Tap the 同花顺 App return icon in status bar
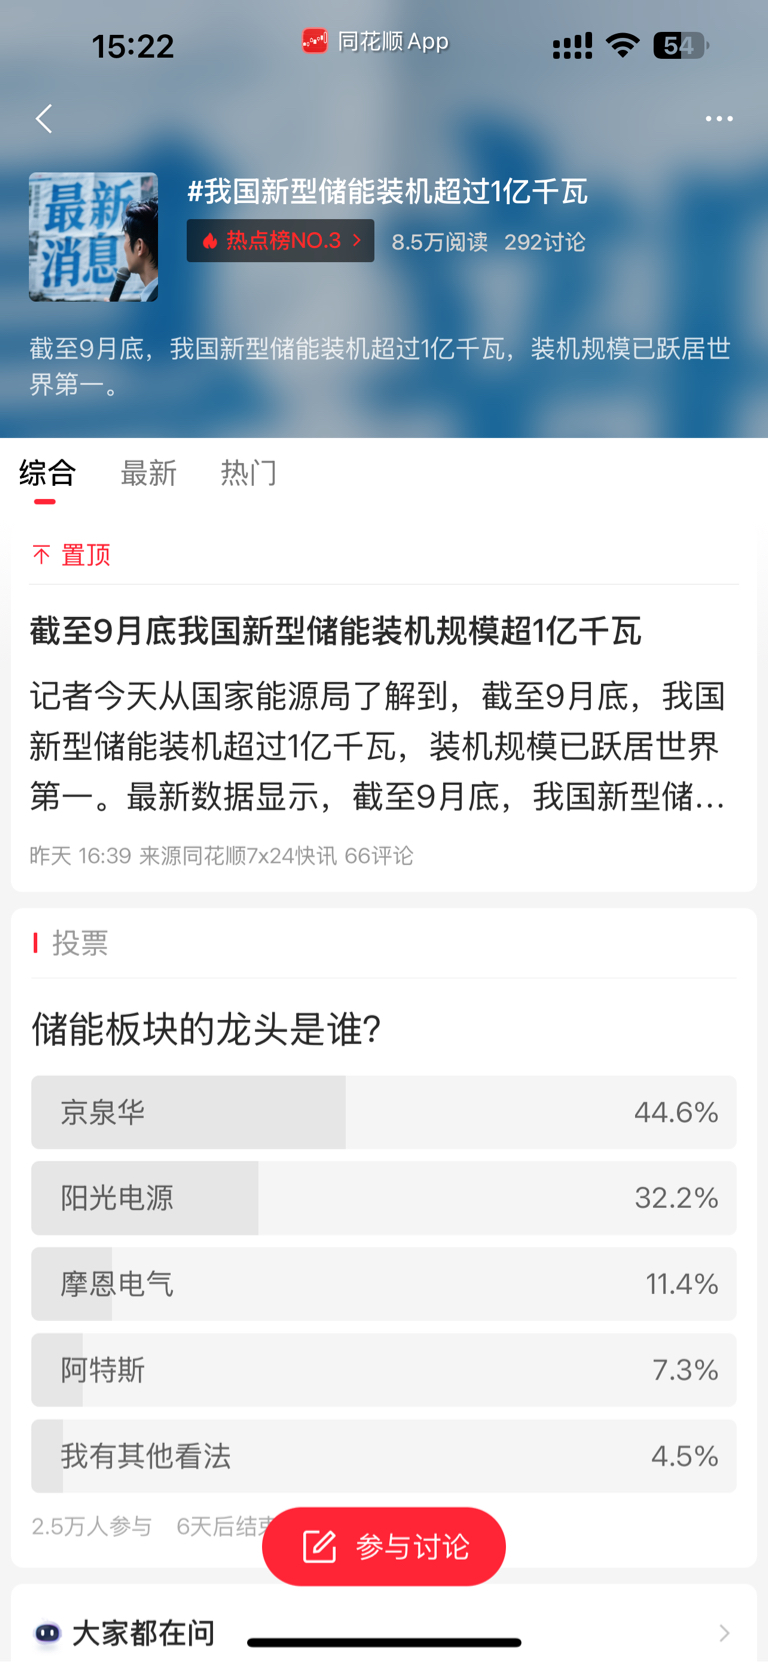 point(315,42)
